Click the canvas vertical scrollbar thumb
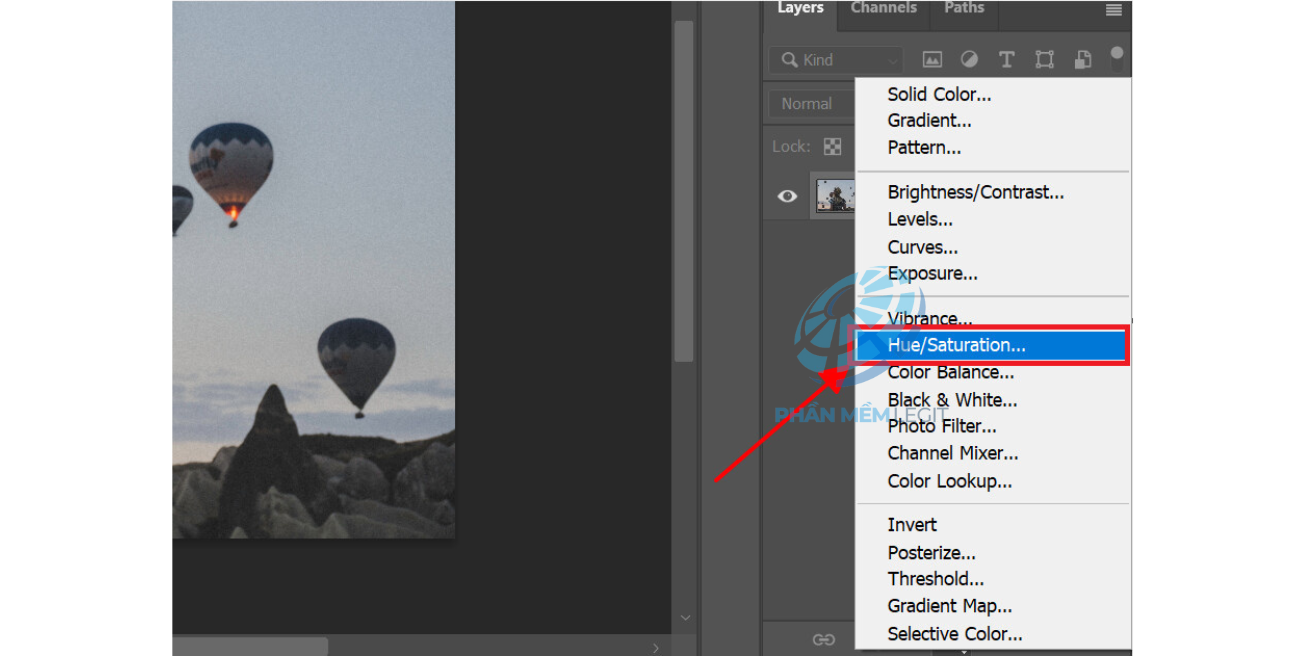 click(684, 190)
